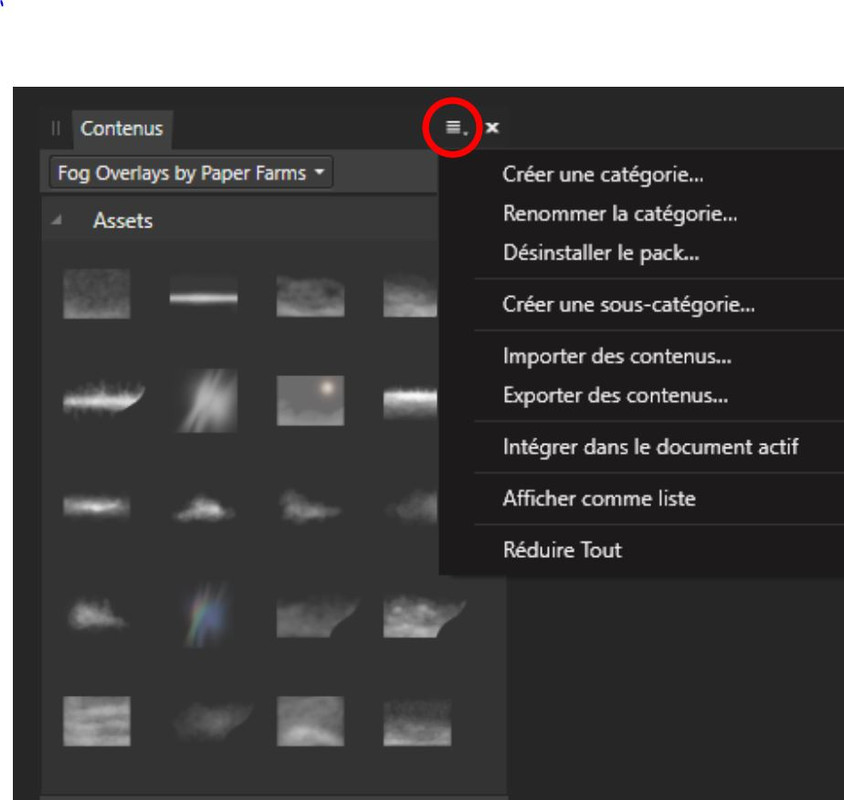Screen dimensions: 844x800
Task: Click the Assets subcategory label
Action: (x=123, y=221)
